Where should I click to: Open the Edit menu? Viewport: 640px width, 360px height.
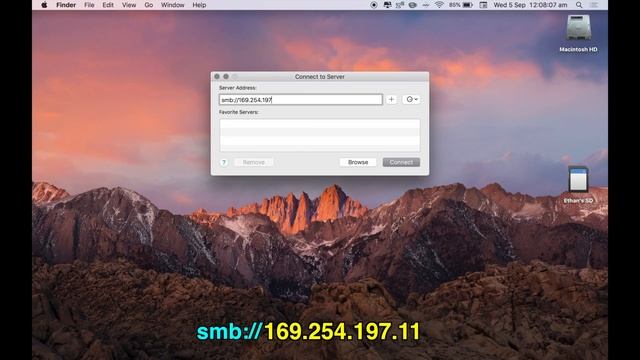108,5
